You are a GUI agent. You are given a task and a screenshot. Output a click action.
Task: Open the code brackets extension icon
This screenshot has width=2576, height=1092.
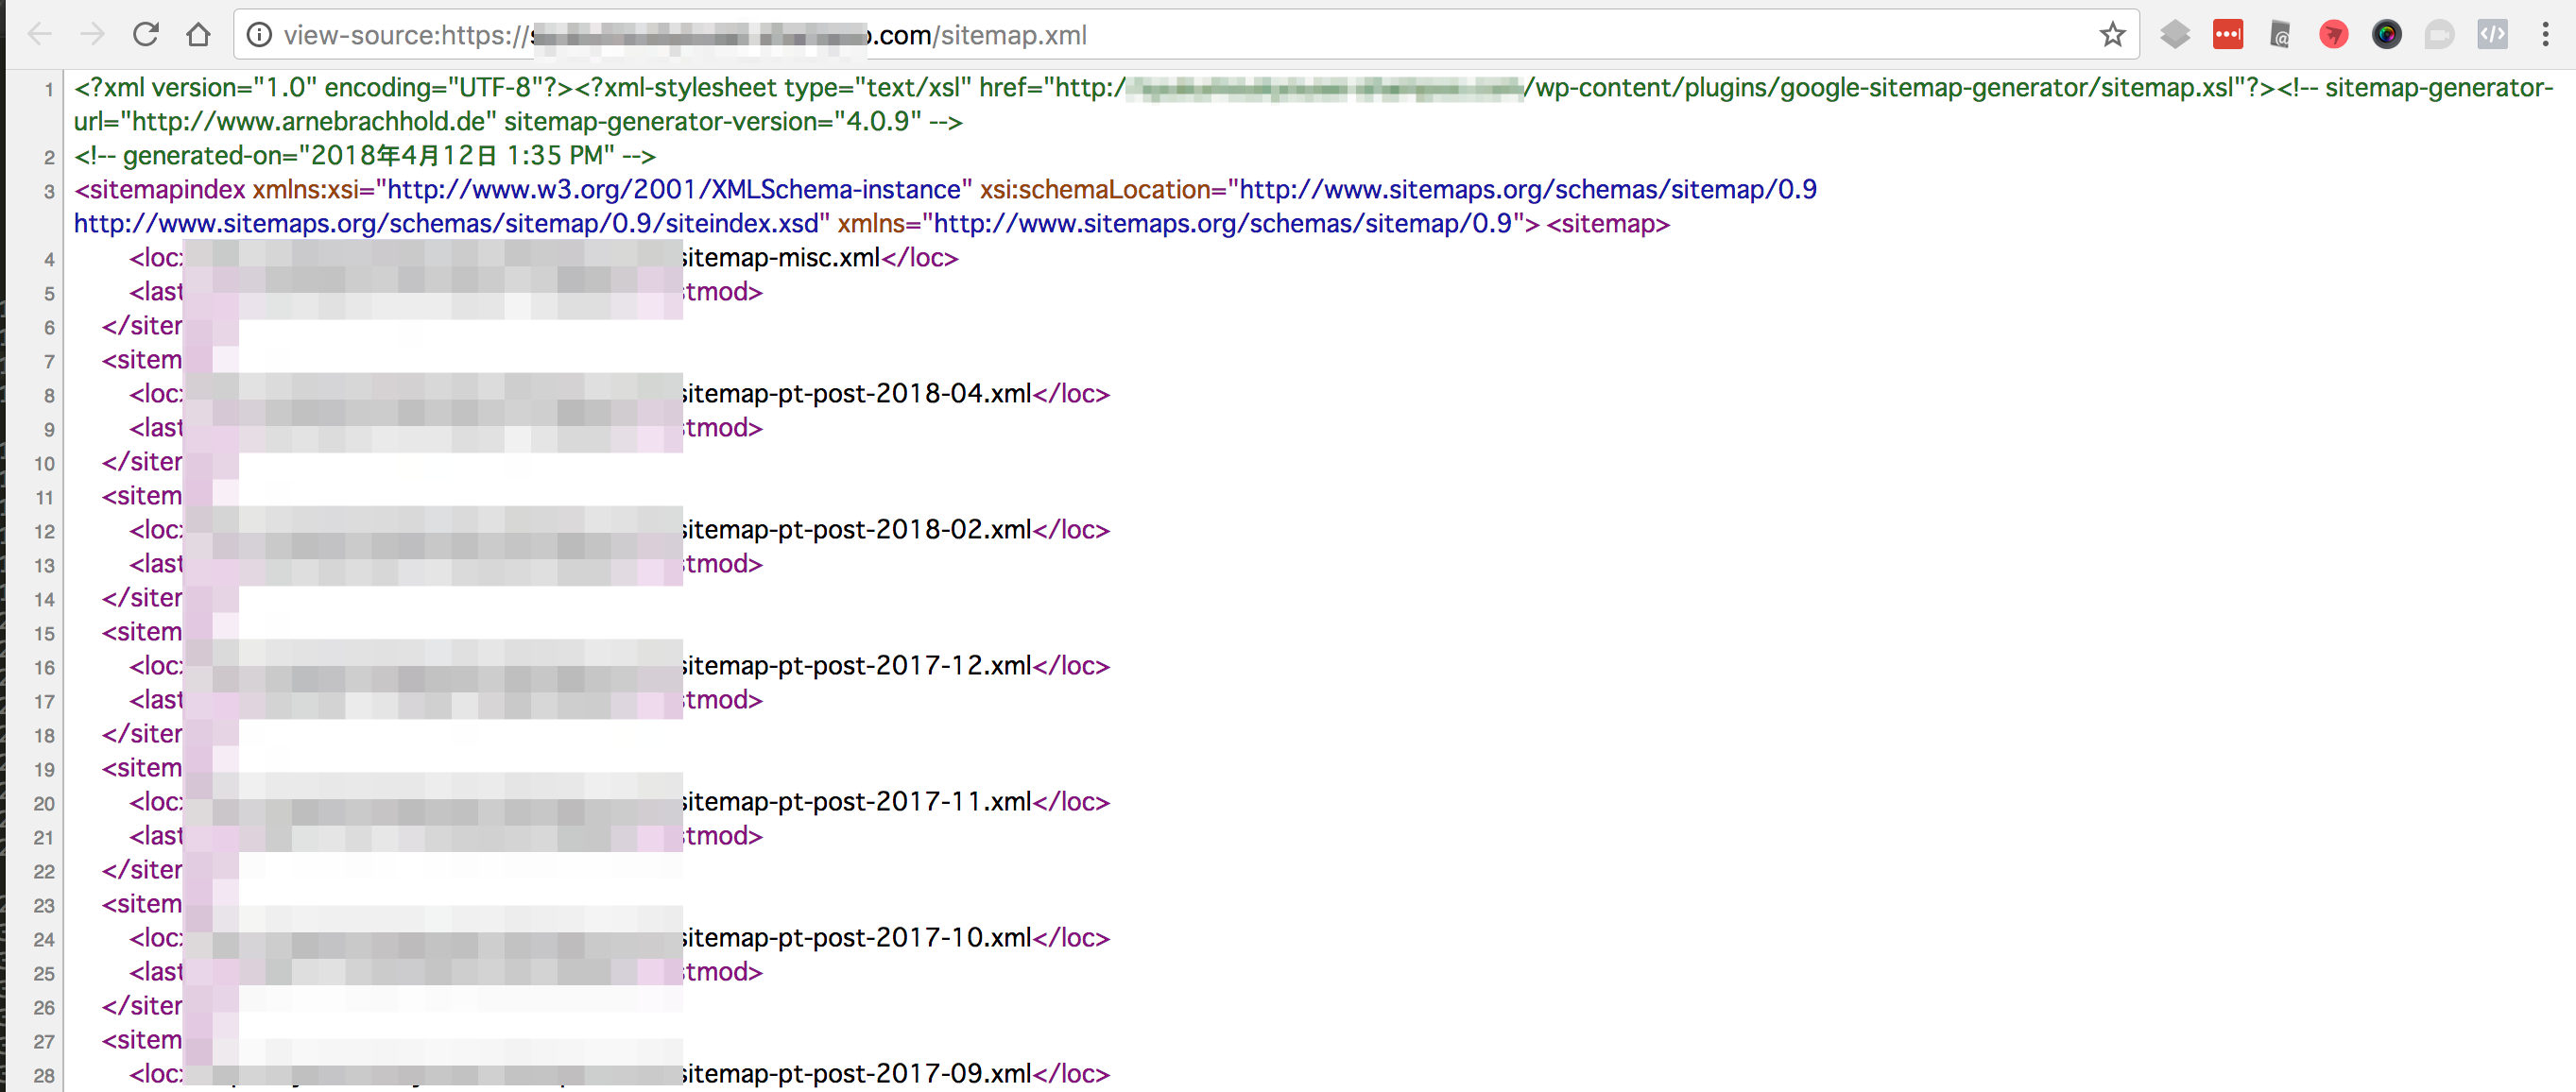[x=2492, y=35]
